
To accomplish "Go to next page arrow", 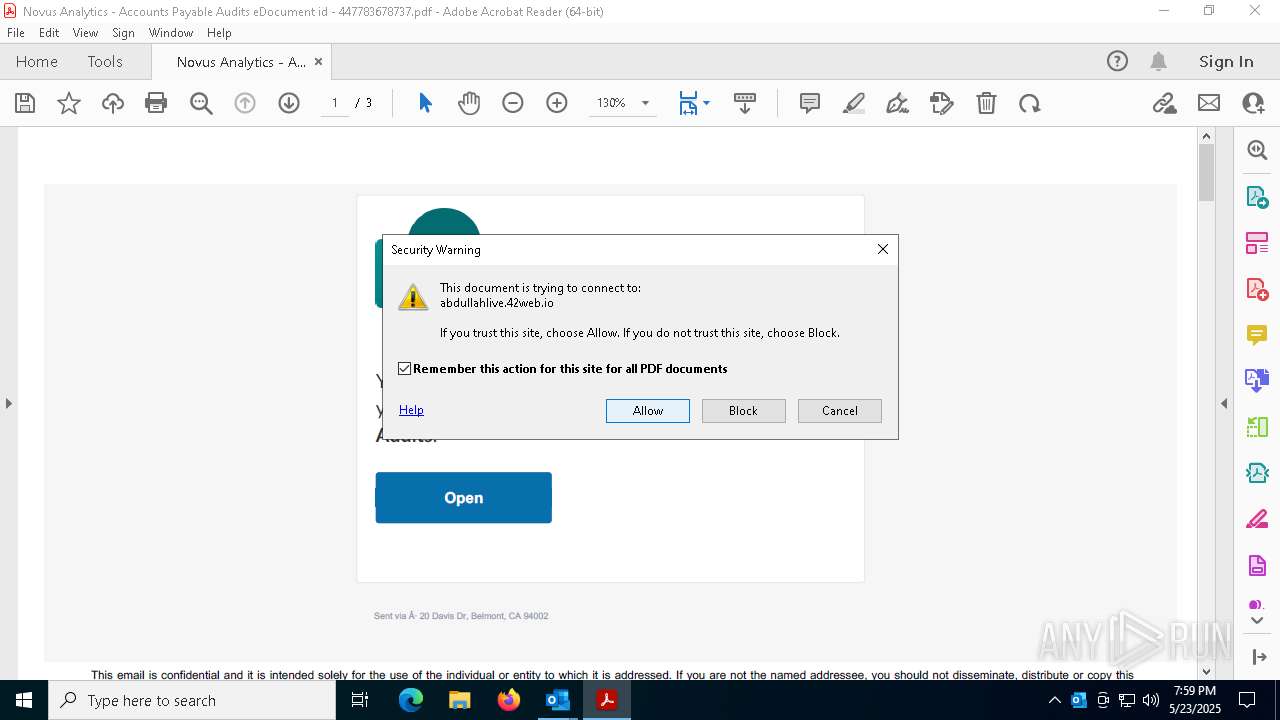I will [x=289, y=103].
